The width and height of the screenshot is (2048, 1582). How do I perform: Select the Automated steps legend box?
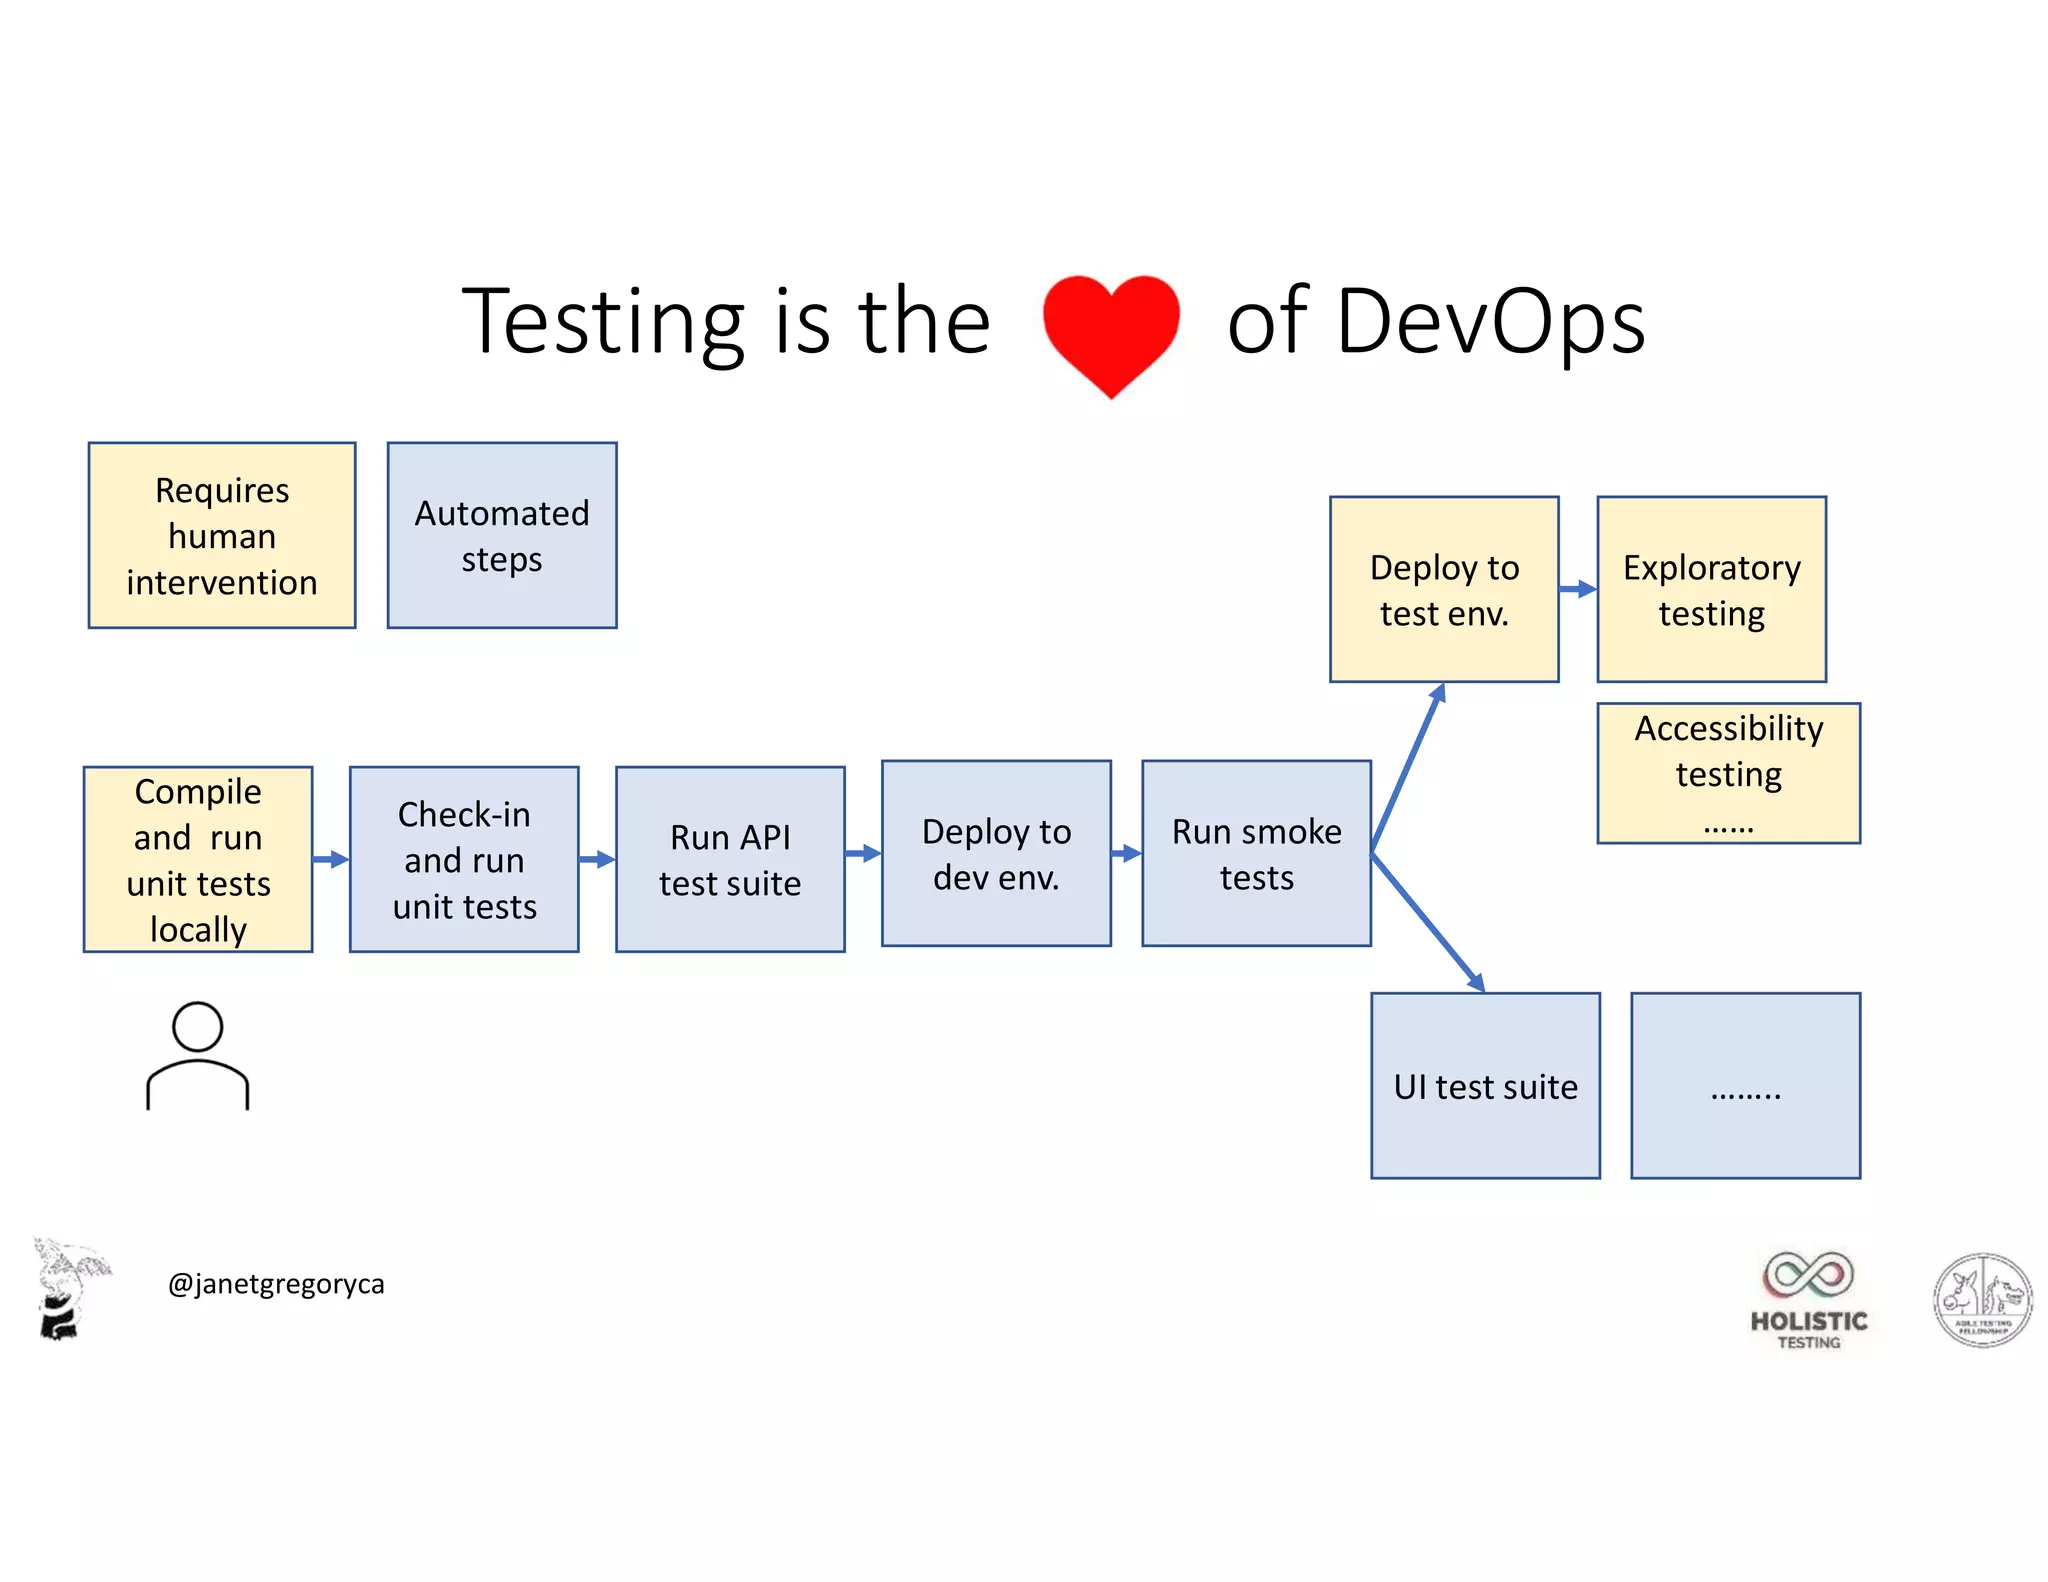[502, 536]
